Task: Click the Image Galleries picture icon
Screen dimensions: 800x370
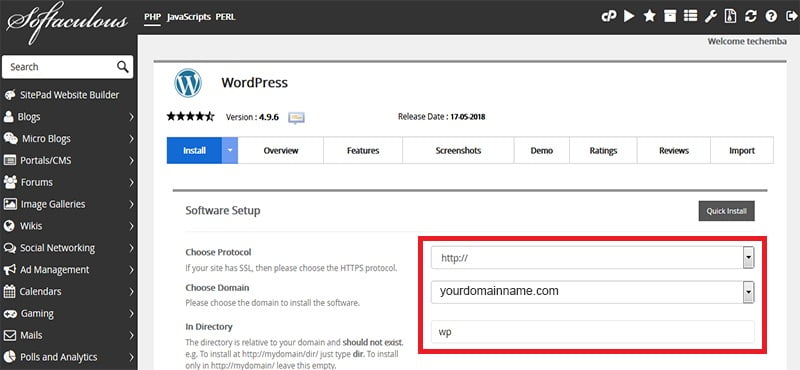Action: click(10, 204)
